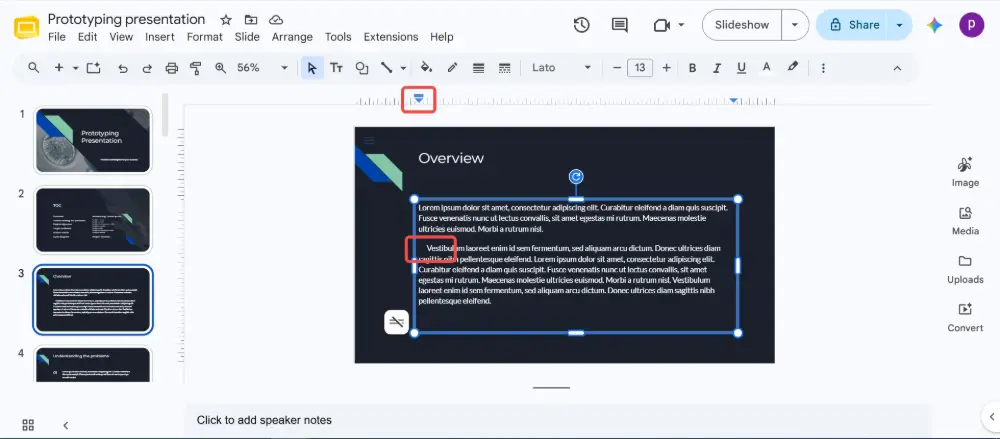1000x439 pixels.
Task: Open the border color pencil
Action: [x=453, y=68]
